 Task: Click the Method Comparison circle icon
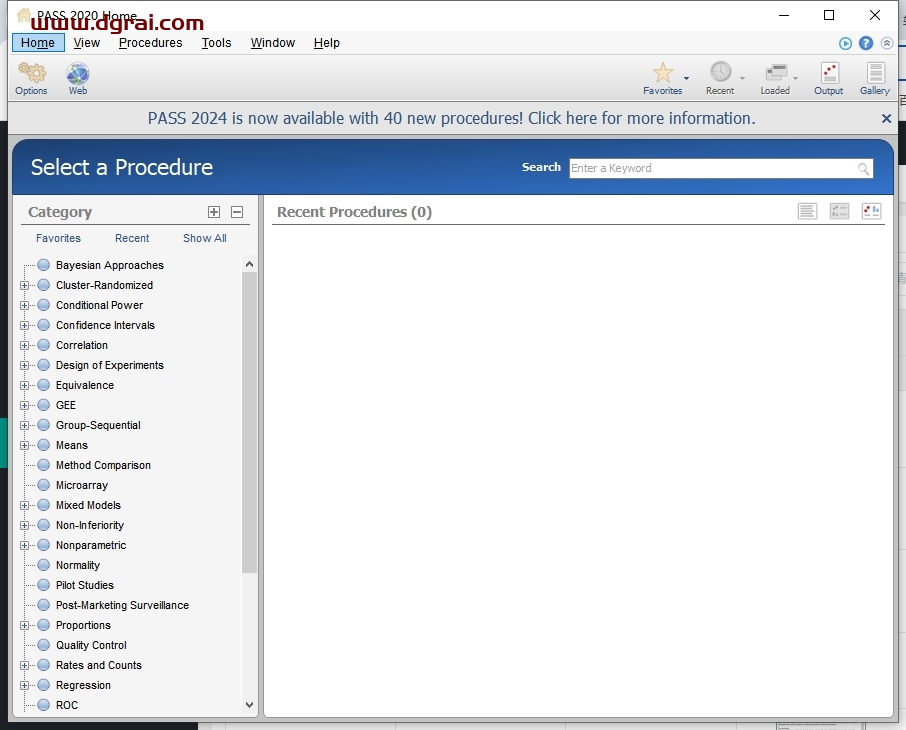pos(43,465)
